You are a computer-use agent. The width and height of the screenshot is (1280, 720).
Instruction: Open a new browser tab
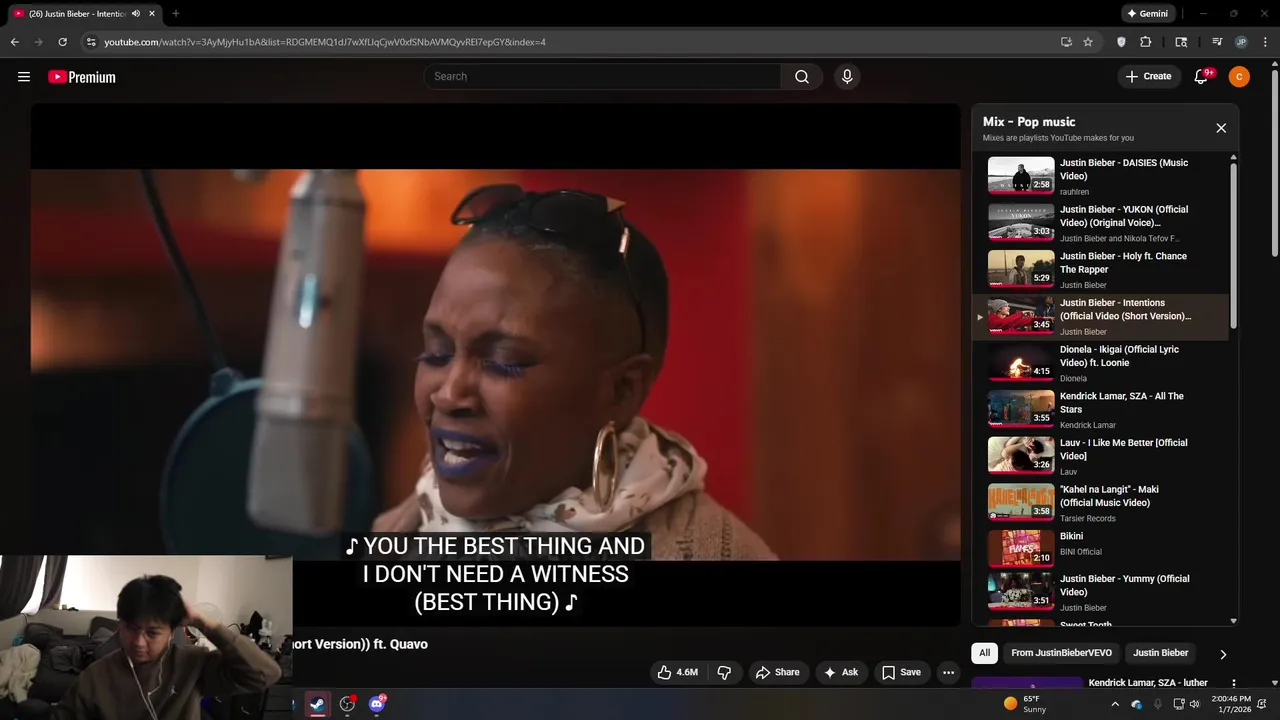(175, 14)
